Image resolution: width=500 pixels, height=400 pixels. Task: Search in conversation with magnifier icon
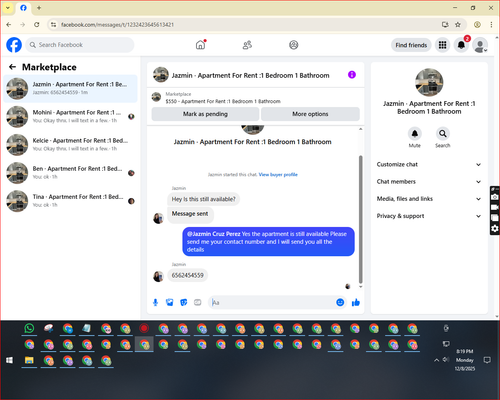point(443,134)
